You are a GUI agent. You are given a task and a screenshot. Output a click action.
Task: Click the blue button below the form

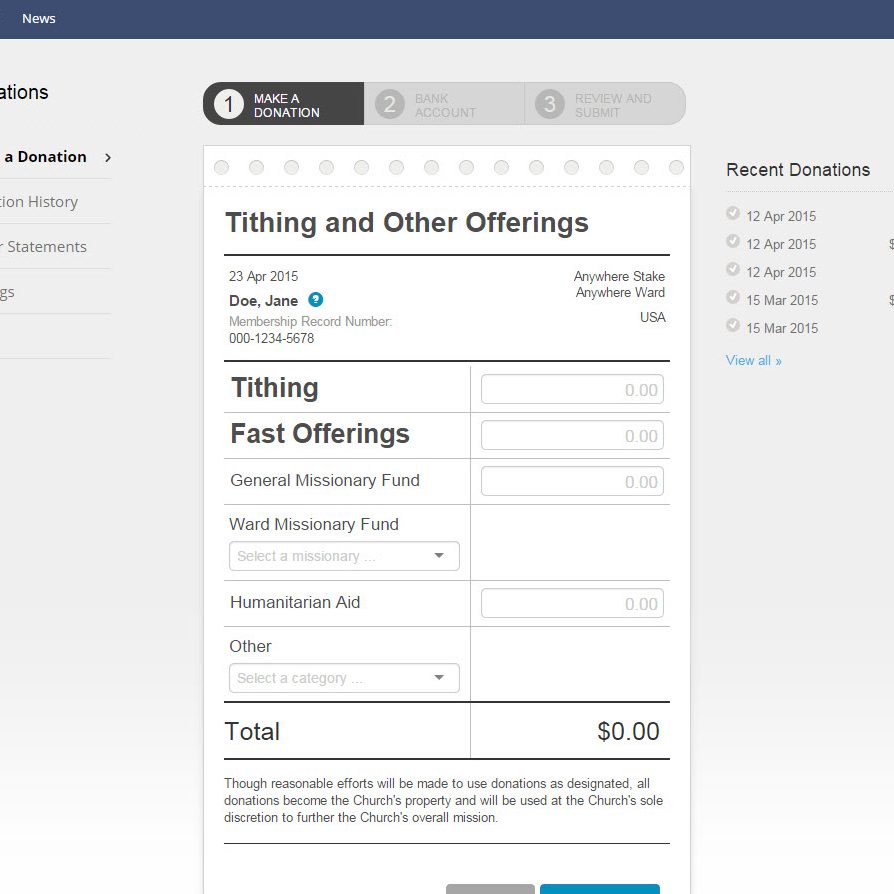599,888
